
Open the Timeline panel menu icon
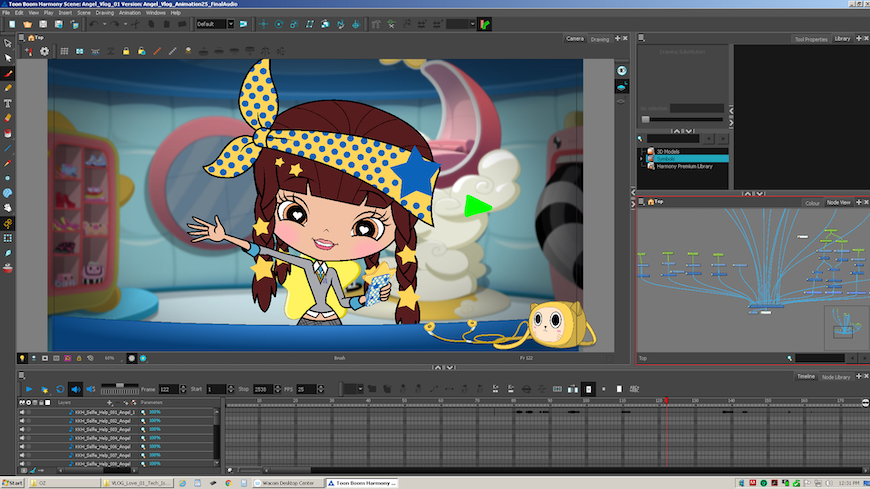point(21,376)
